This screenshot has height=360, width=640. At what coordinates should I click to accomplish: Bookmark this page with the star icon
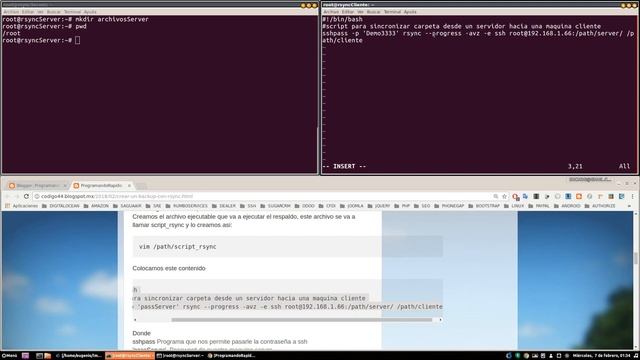tap(504, 196)
